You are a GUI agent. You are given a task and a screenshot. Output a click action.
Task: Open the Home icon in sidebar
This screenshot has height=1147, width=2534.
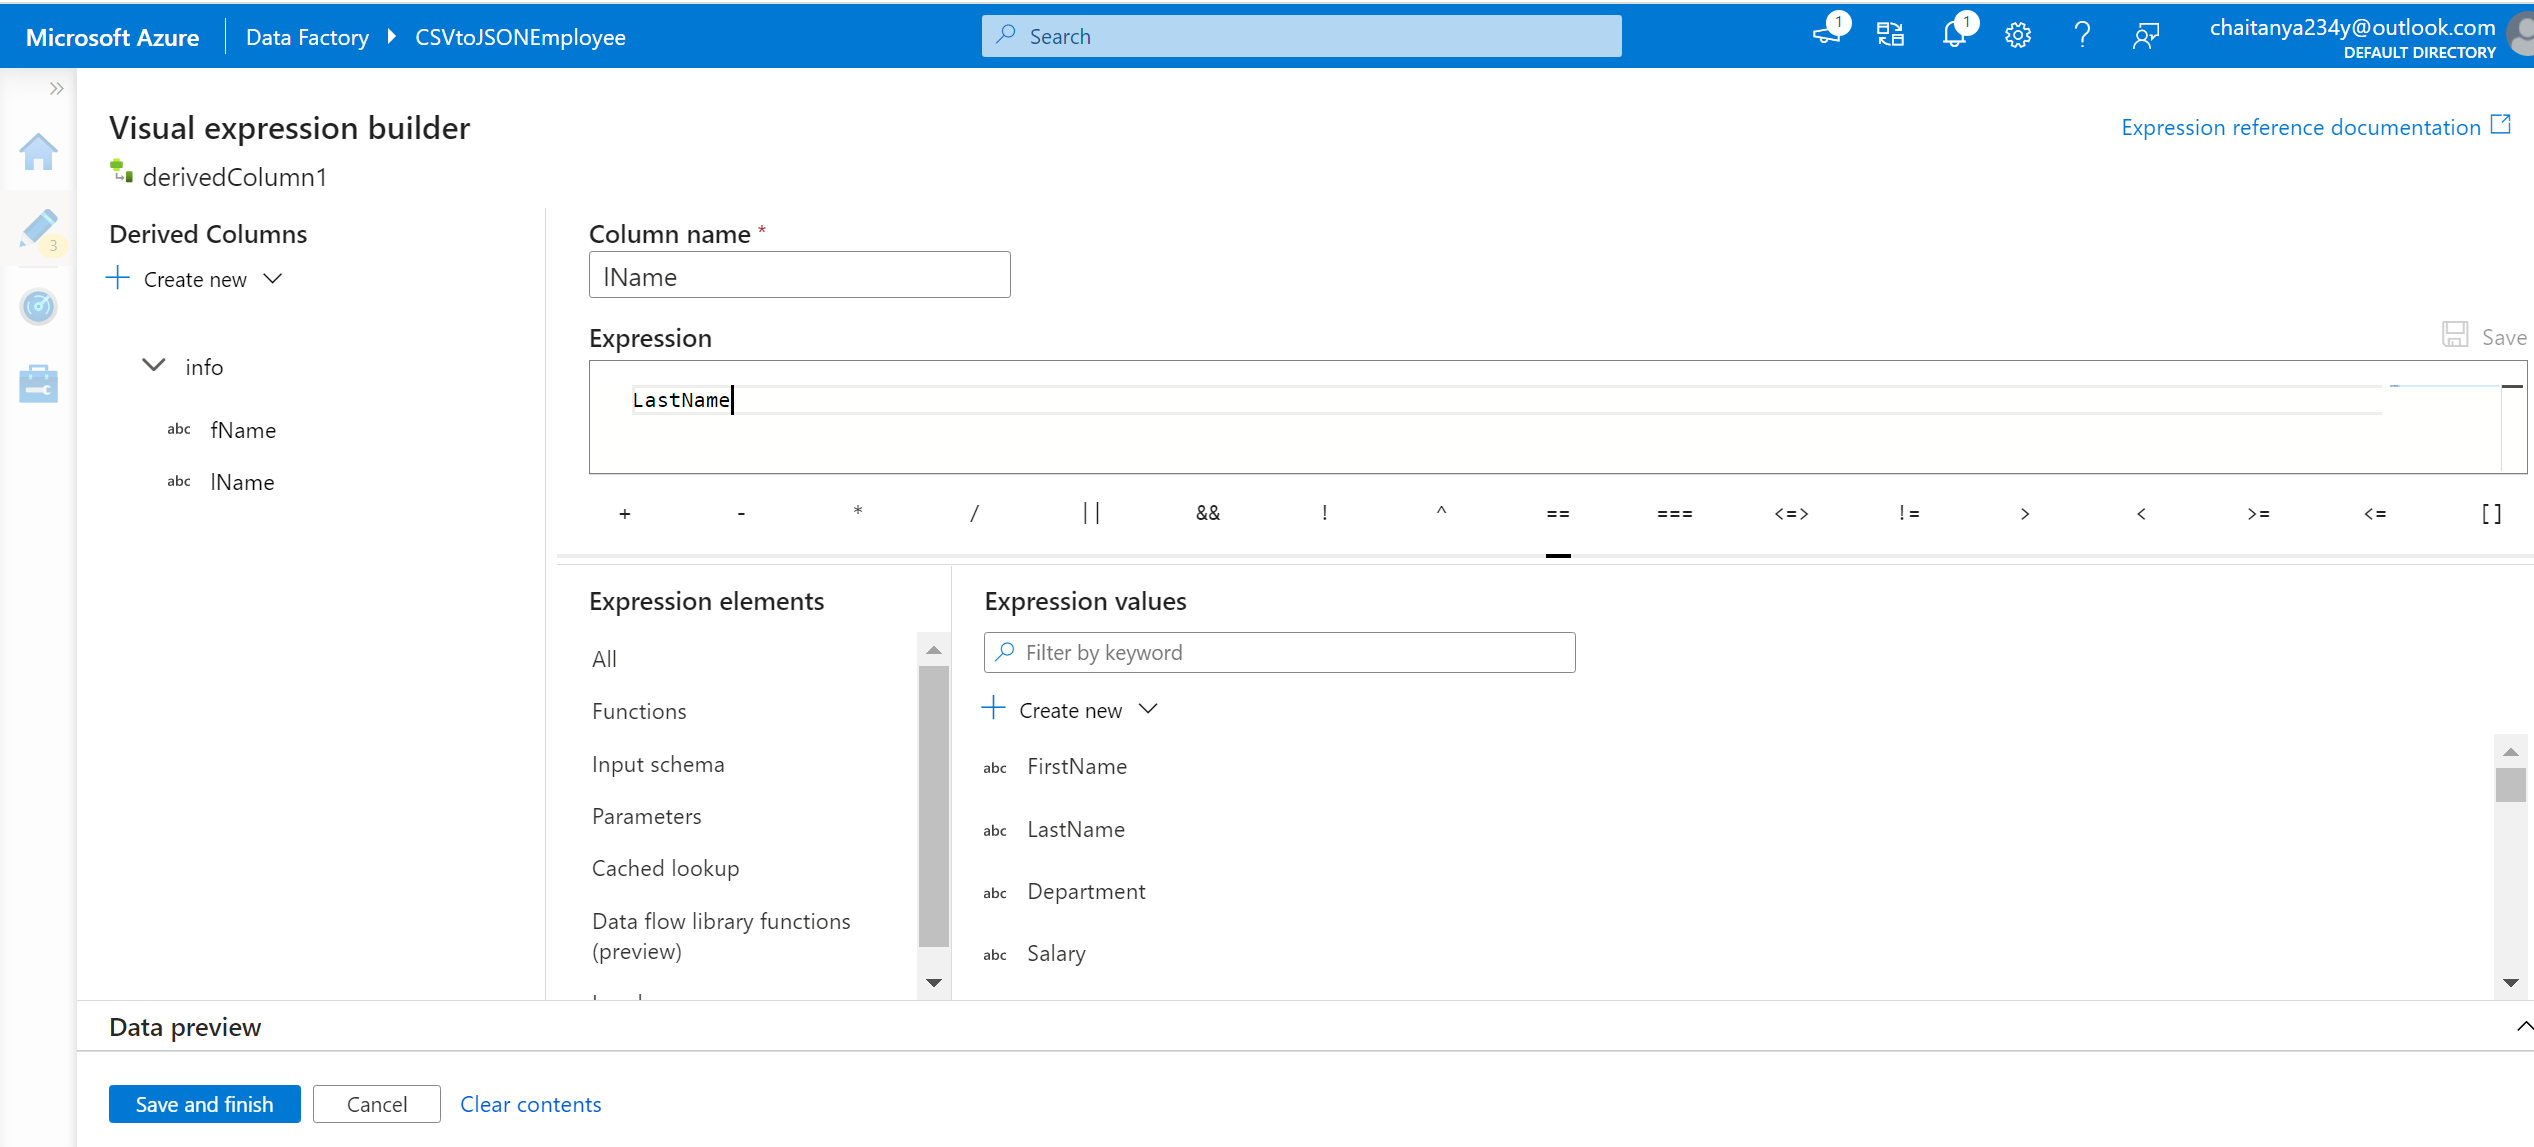(x=38, y=152)
